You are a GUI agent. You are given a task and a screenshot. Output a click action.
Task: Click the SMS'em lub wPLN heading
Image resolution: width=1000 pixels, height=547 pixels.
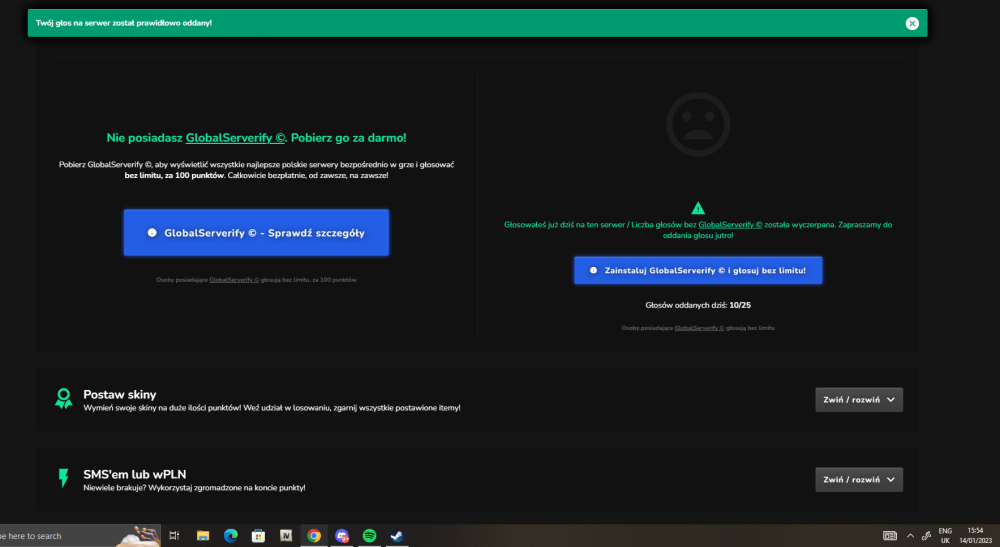click(135, 474)
